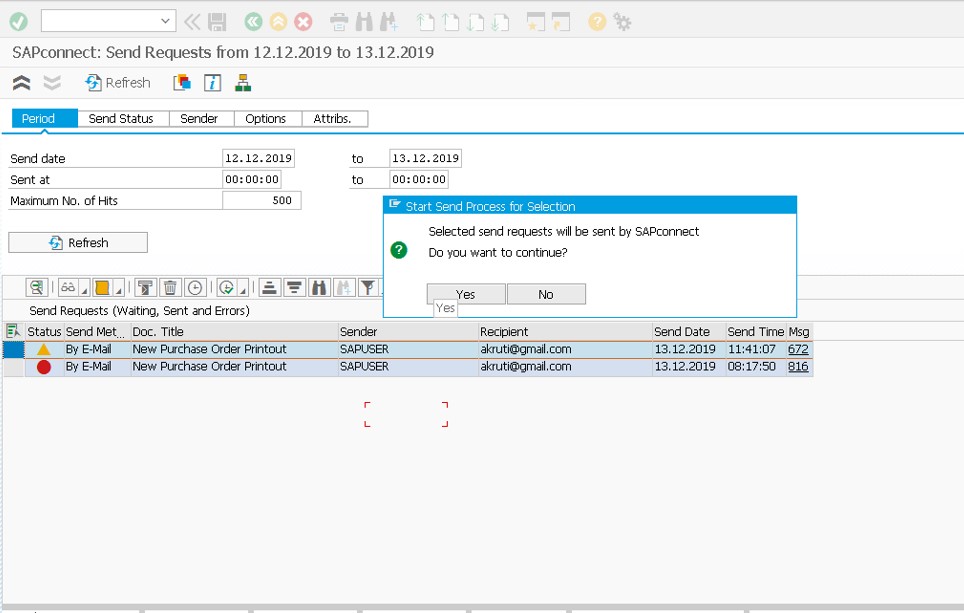
Task: Open the command field dropdown
Action: click(x=165, y=21)
